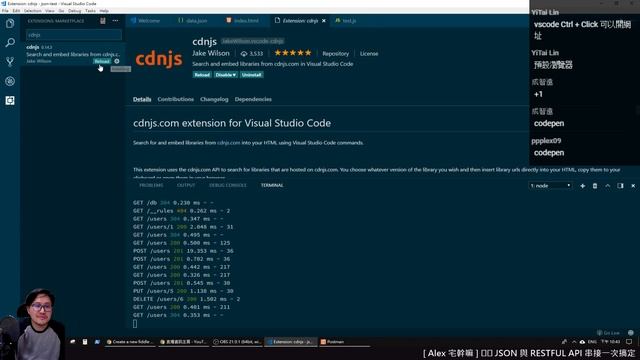Click the 'PUT /users/5' terminal log line
Screen dimensions: 640x360
click(x=183, y=291)
